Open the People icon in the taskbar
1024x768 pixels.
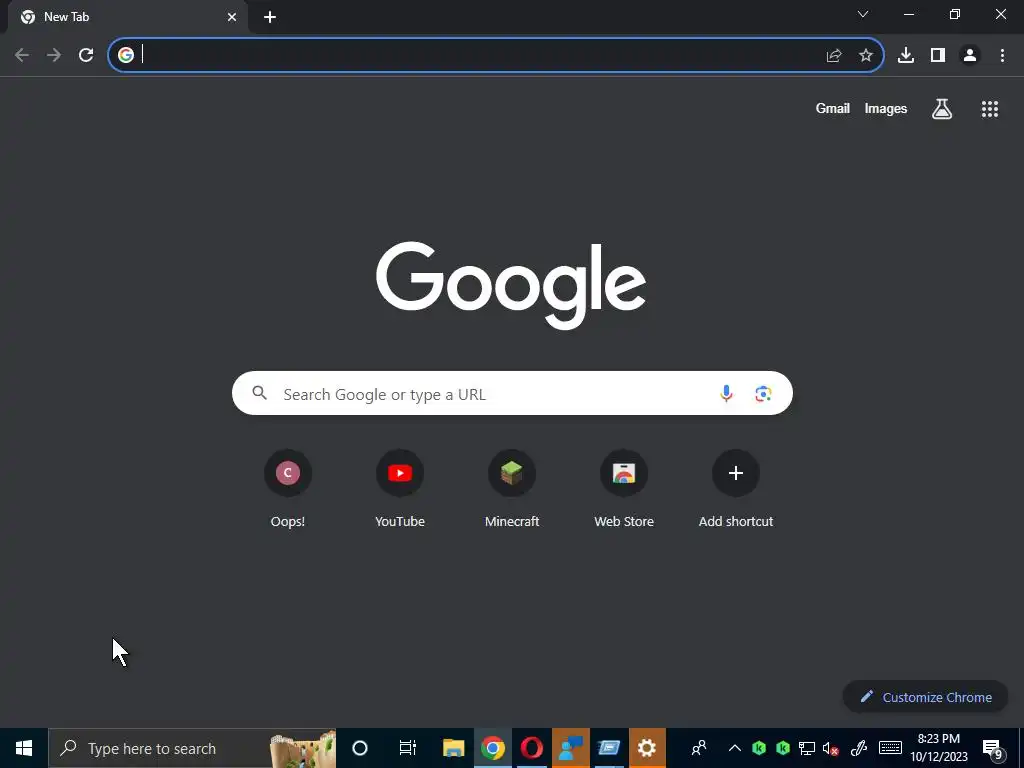click(x=699, y=748)
